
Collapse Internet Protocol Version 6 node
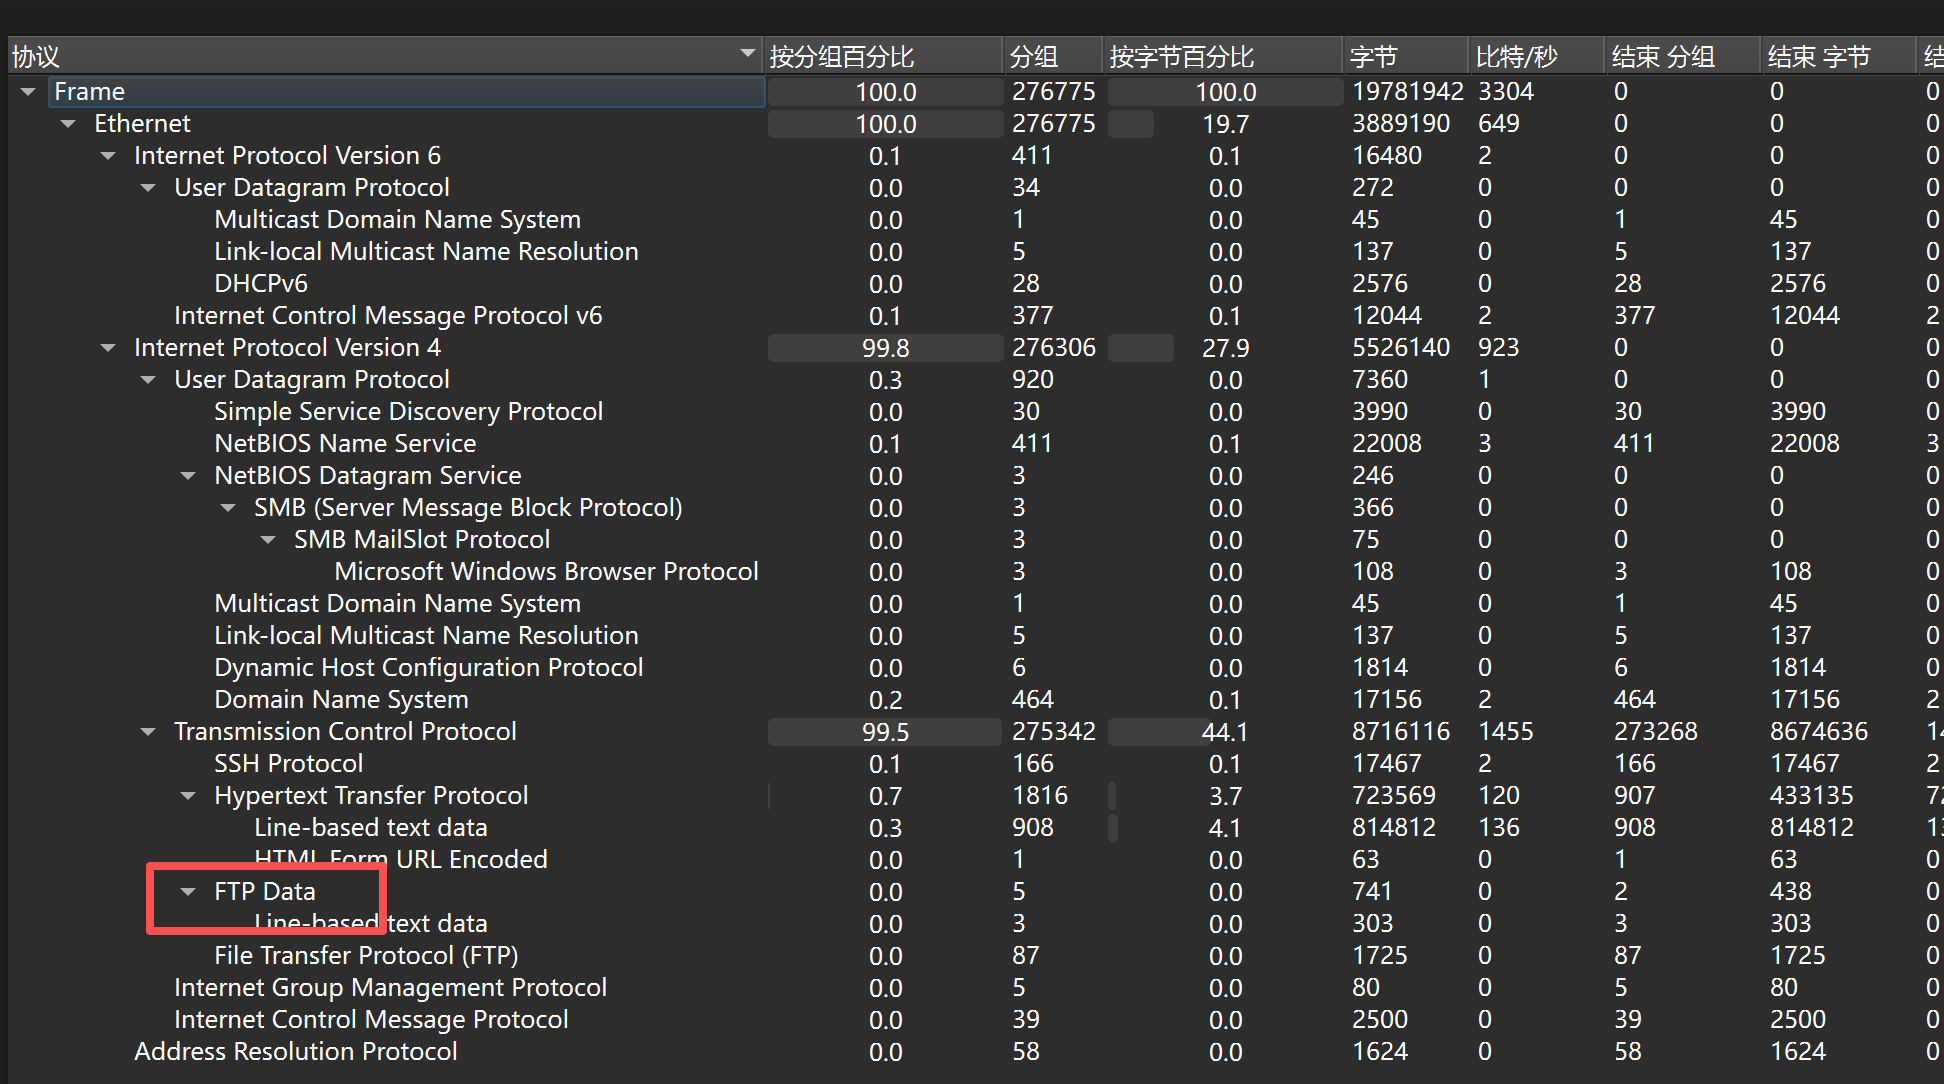(108, 156)
